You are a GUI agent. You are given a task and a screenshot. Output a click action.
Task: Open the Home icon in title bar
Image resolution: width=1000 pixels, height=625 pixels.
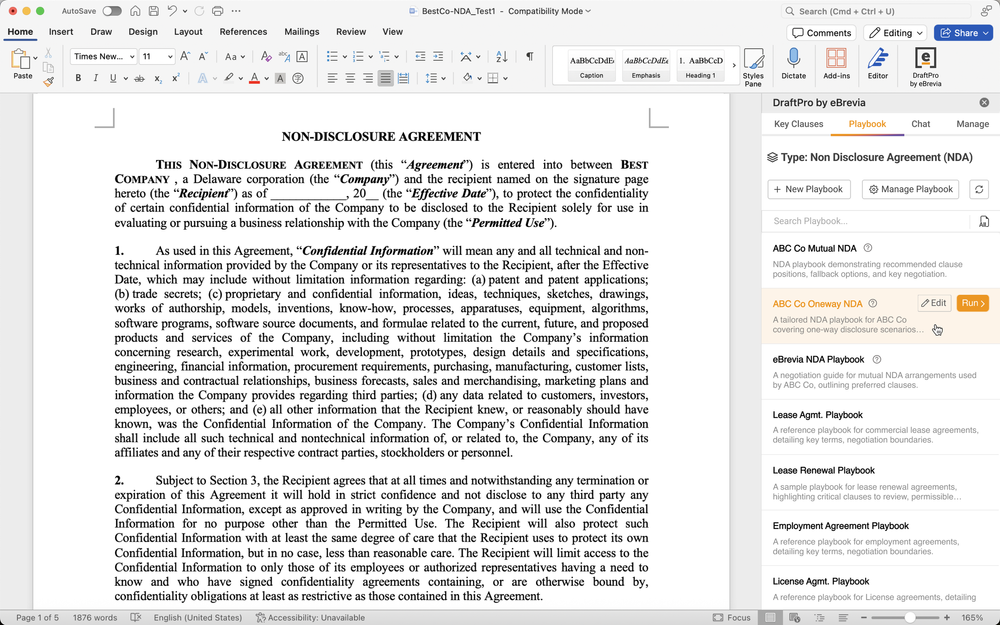tap(135, 11)
